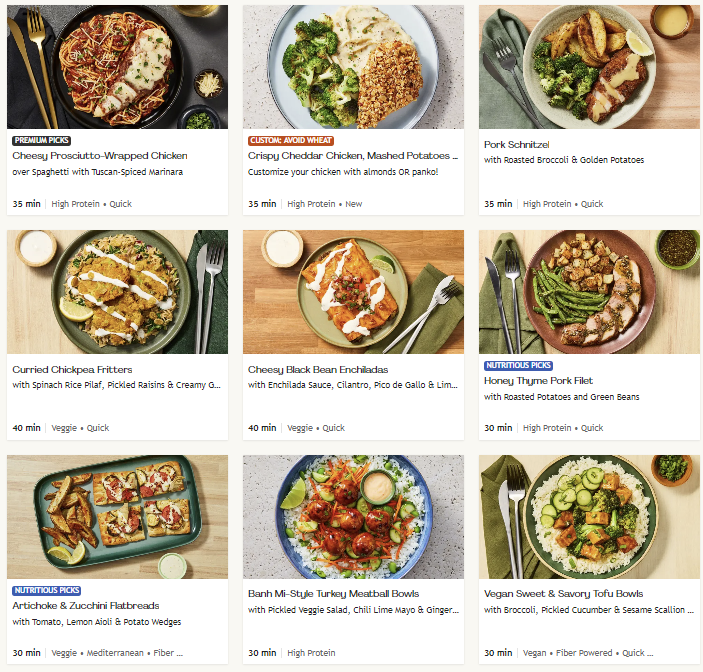The image size is (703, 672).
Task: Open the Cheesy Prosciutto-Wrapped Chicken title link
Action: 100,156
